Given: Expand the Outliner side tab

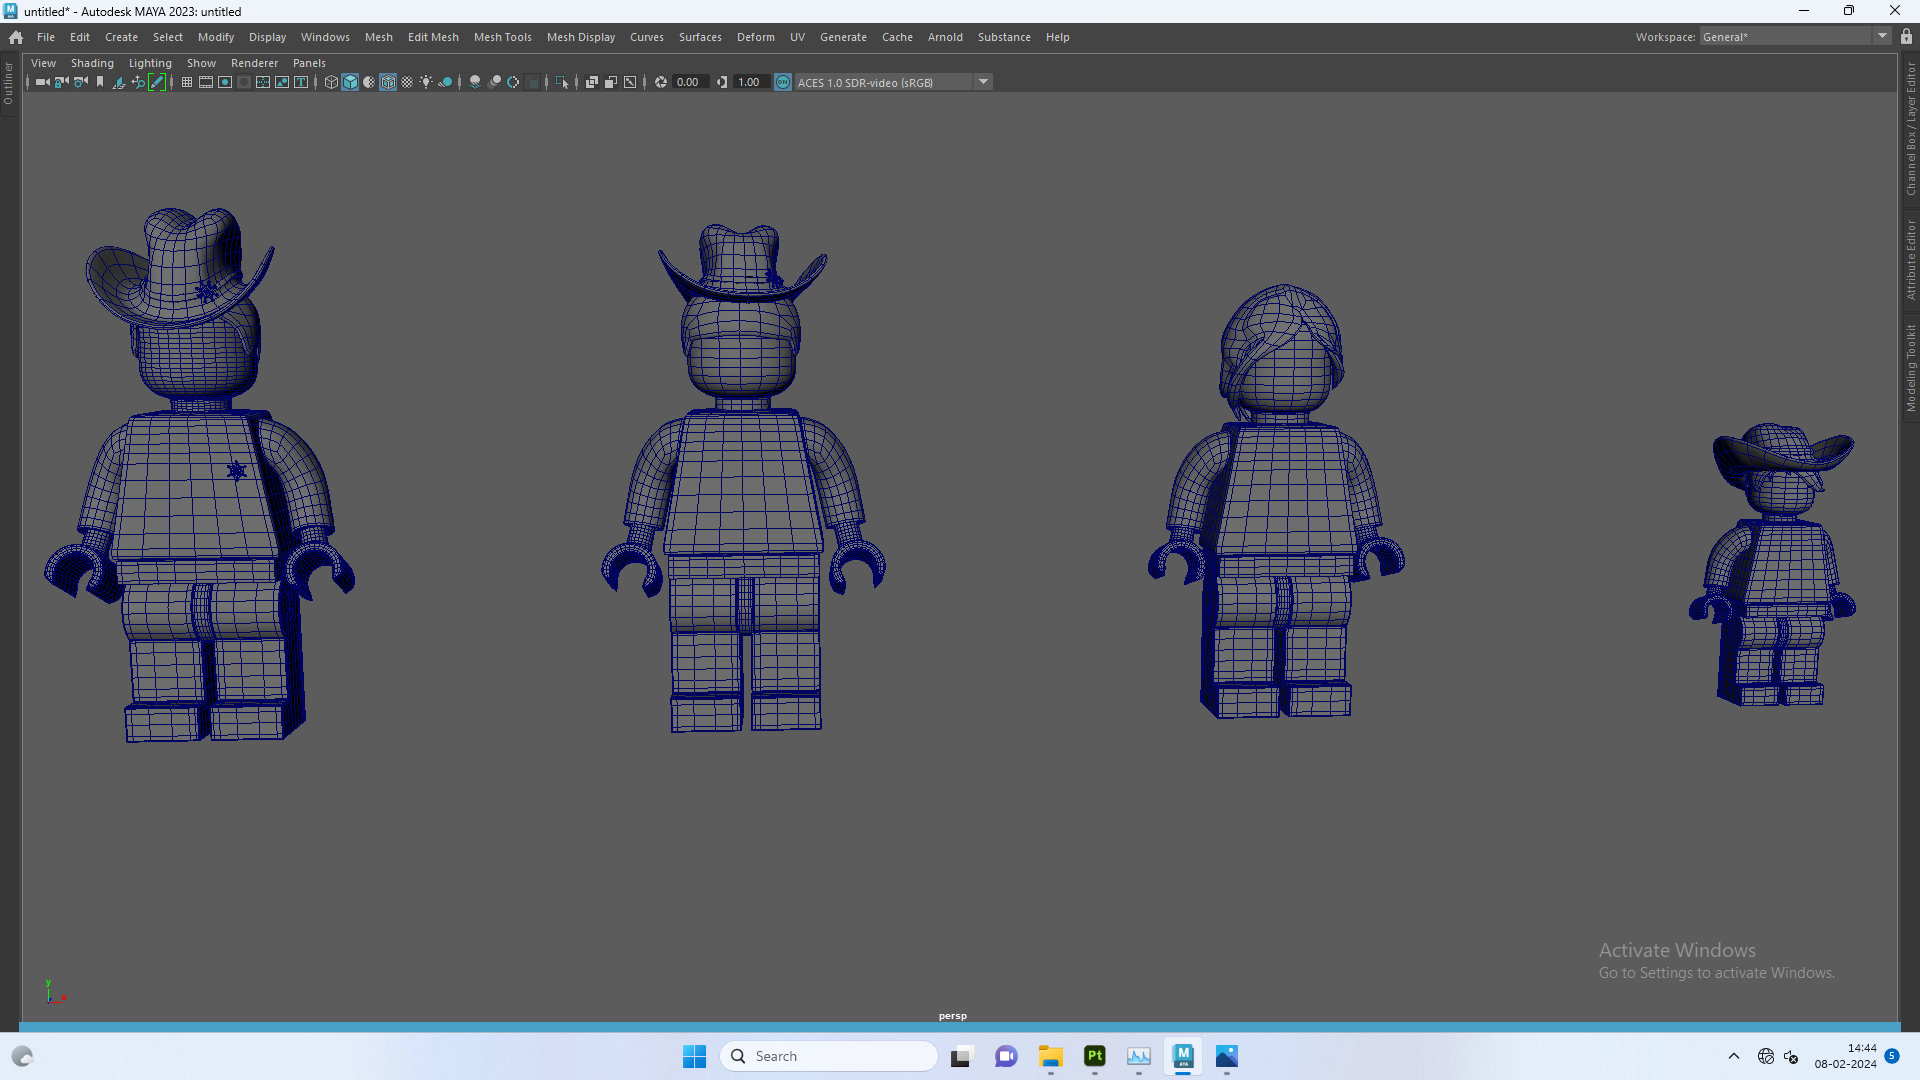Looking at the screenshot, I should click(x=8, y=84).
